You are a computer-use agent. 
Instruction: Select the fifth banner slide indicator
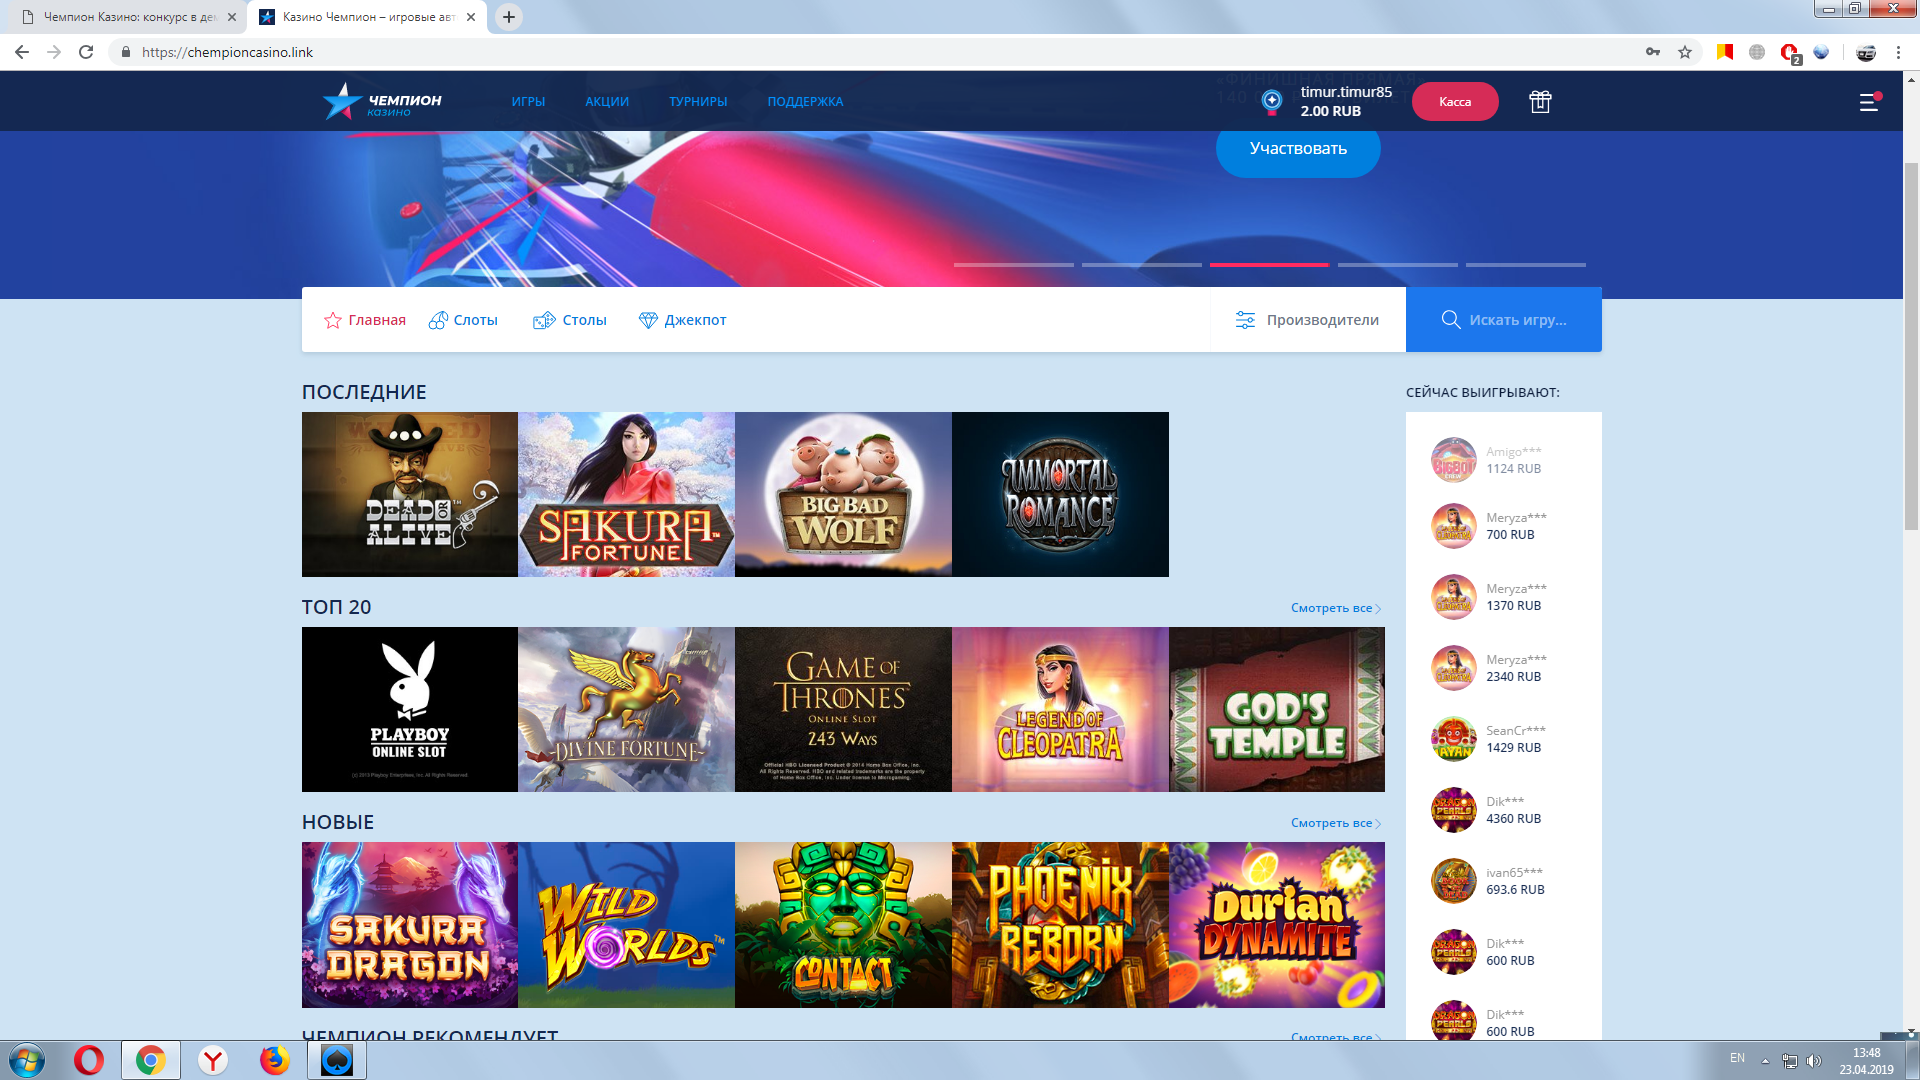coord(1525,265)
